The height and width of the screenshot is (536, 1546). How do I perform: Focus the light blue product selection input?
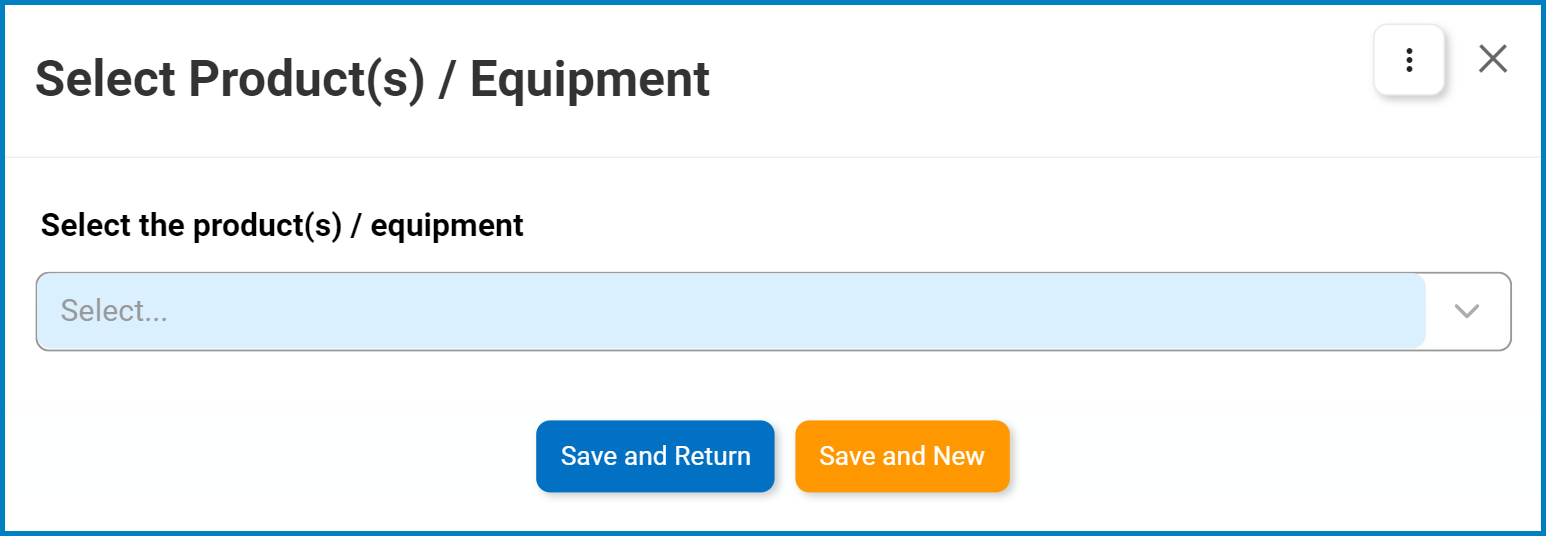(731, 311)
